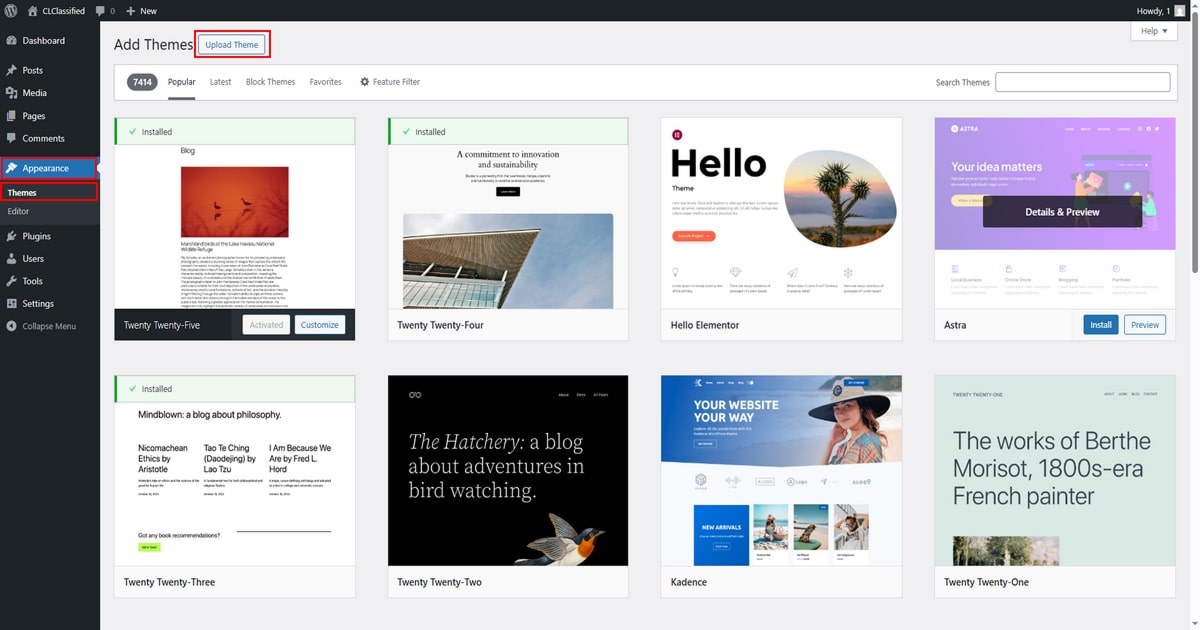Click the Twenty Twenty-Three theme name

tap(169, 582)
